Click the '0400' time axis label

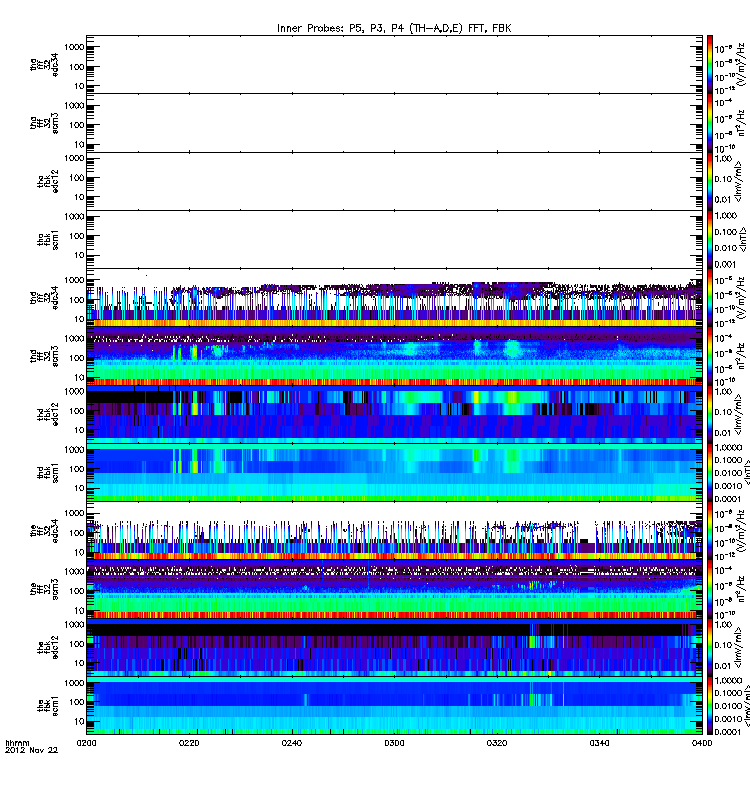point(702,743)
